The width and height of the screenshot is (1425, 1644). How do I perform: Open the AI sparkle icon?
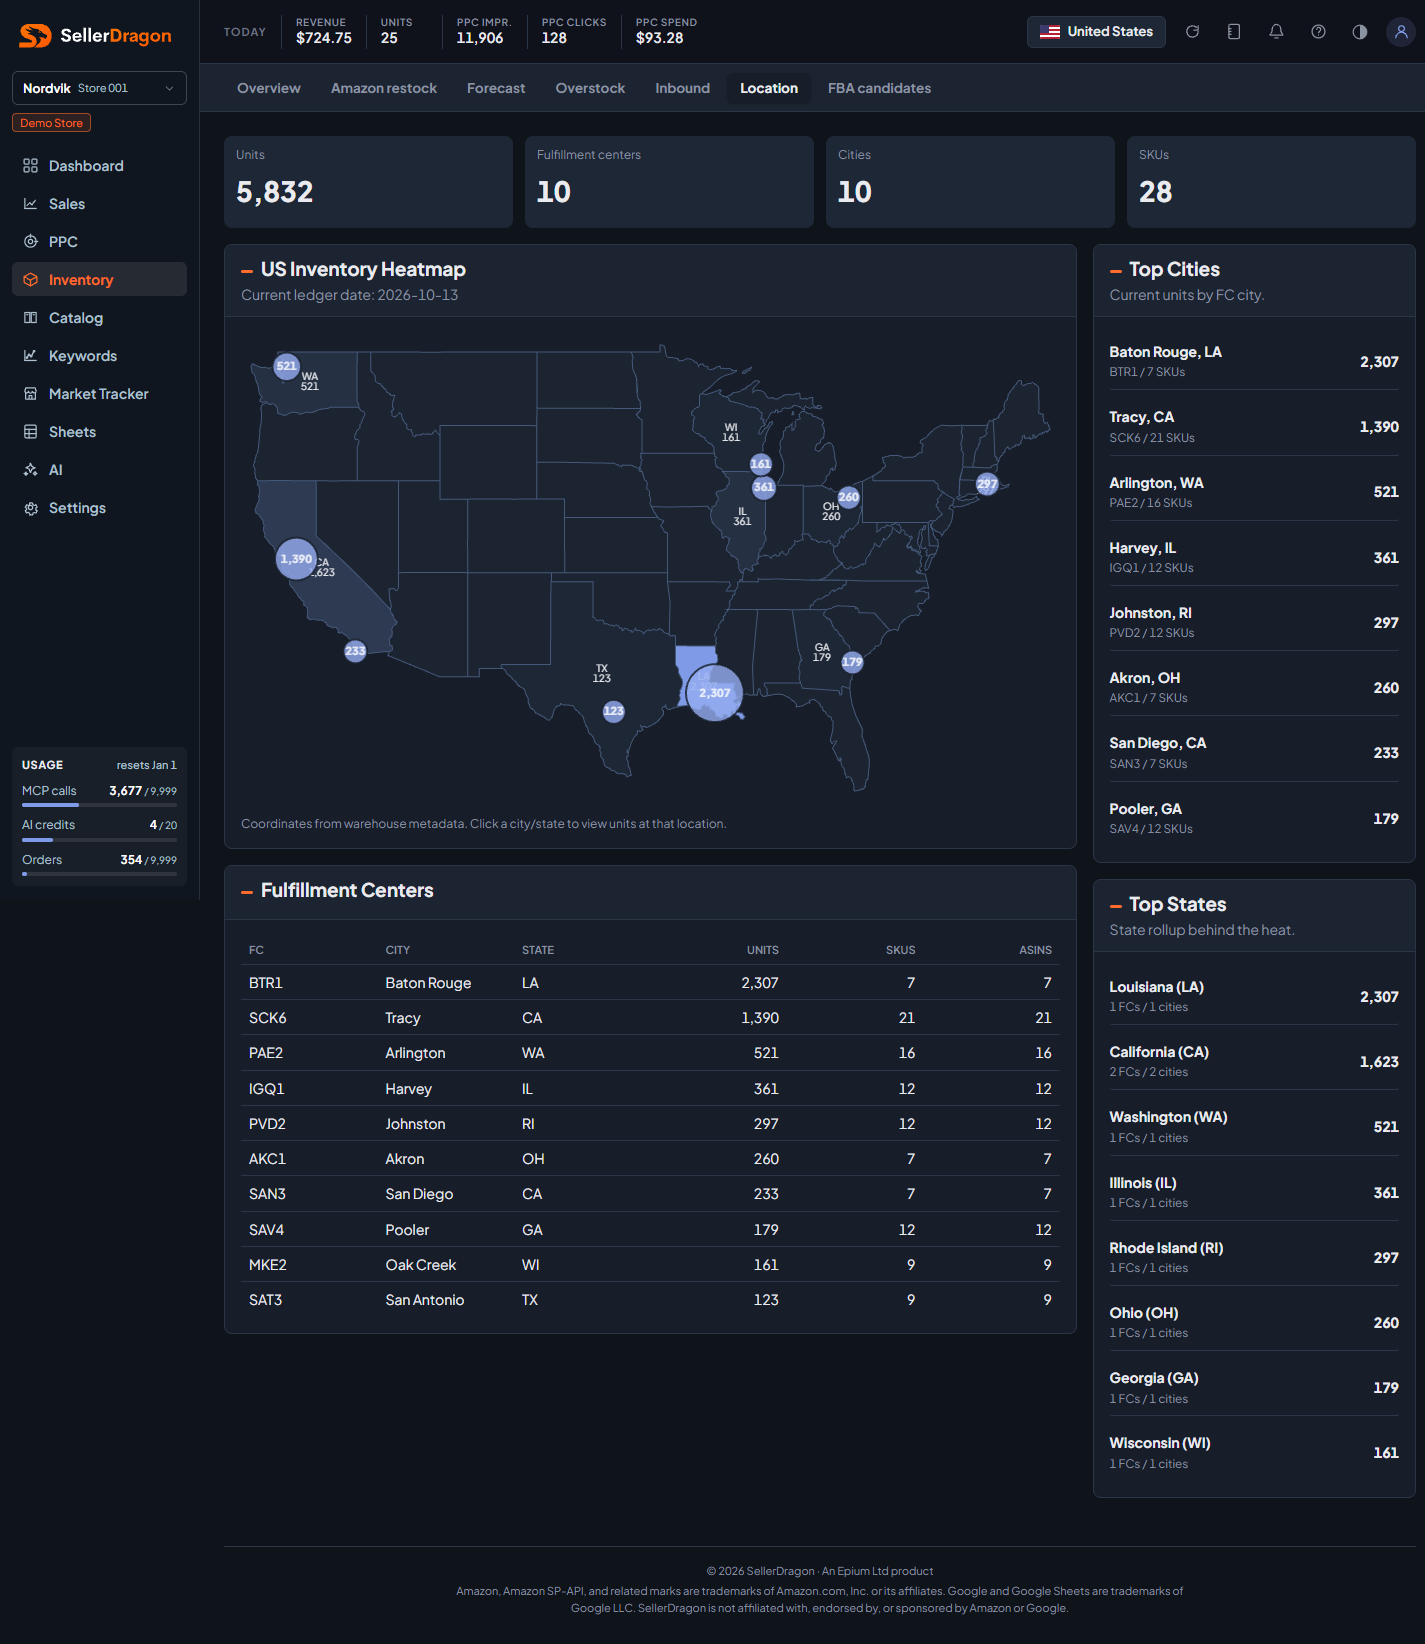tap(31, 470)
